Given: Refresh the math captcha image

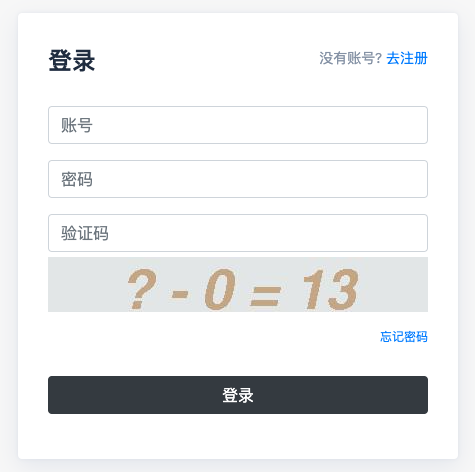Looking at the screenshot, I should click(x=238, y=285).
